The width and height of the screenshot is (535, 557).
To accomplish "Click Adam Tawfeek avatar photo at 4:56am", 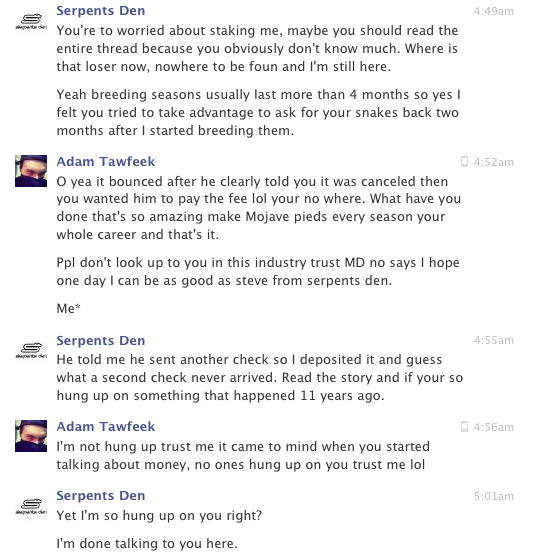I will point(31,436).
